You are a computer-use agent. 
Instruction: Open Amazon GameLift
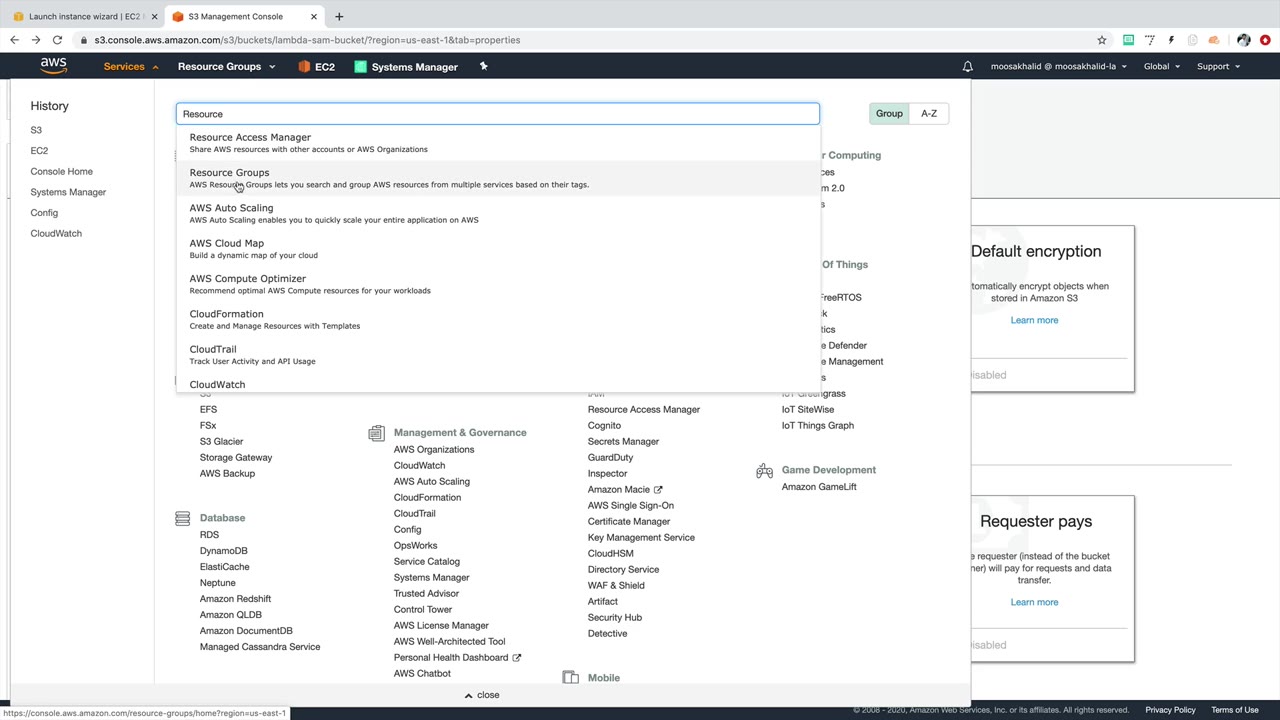tap(819, 487)
